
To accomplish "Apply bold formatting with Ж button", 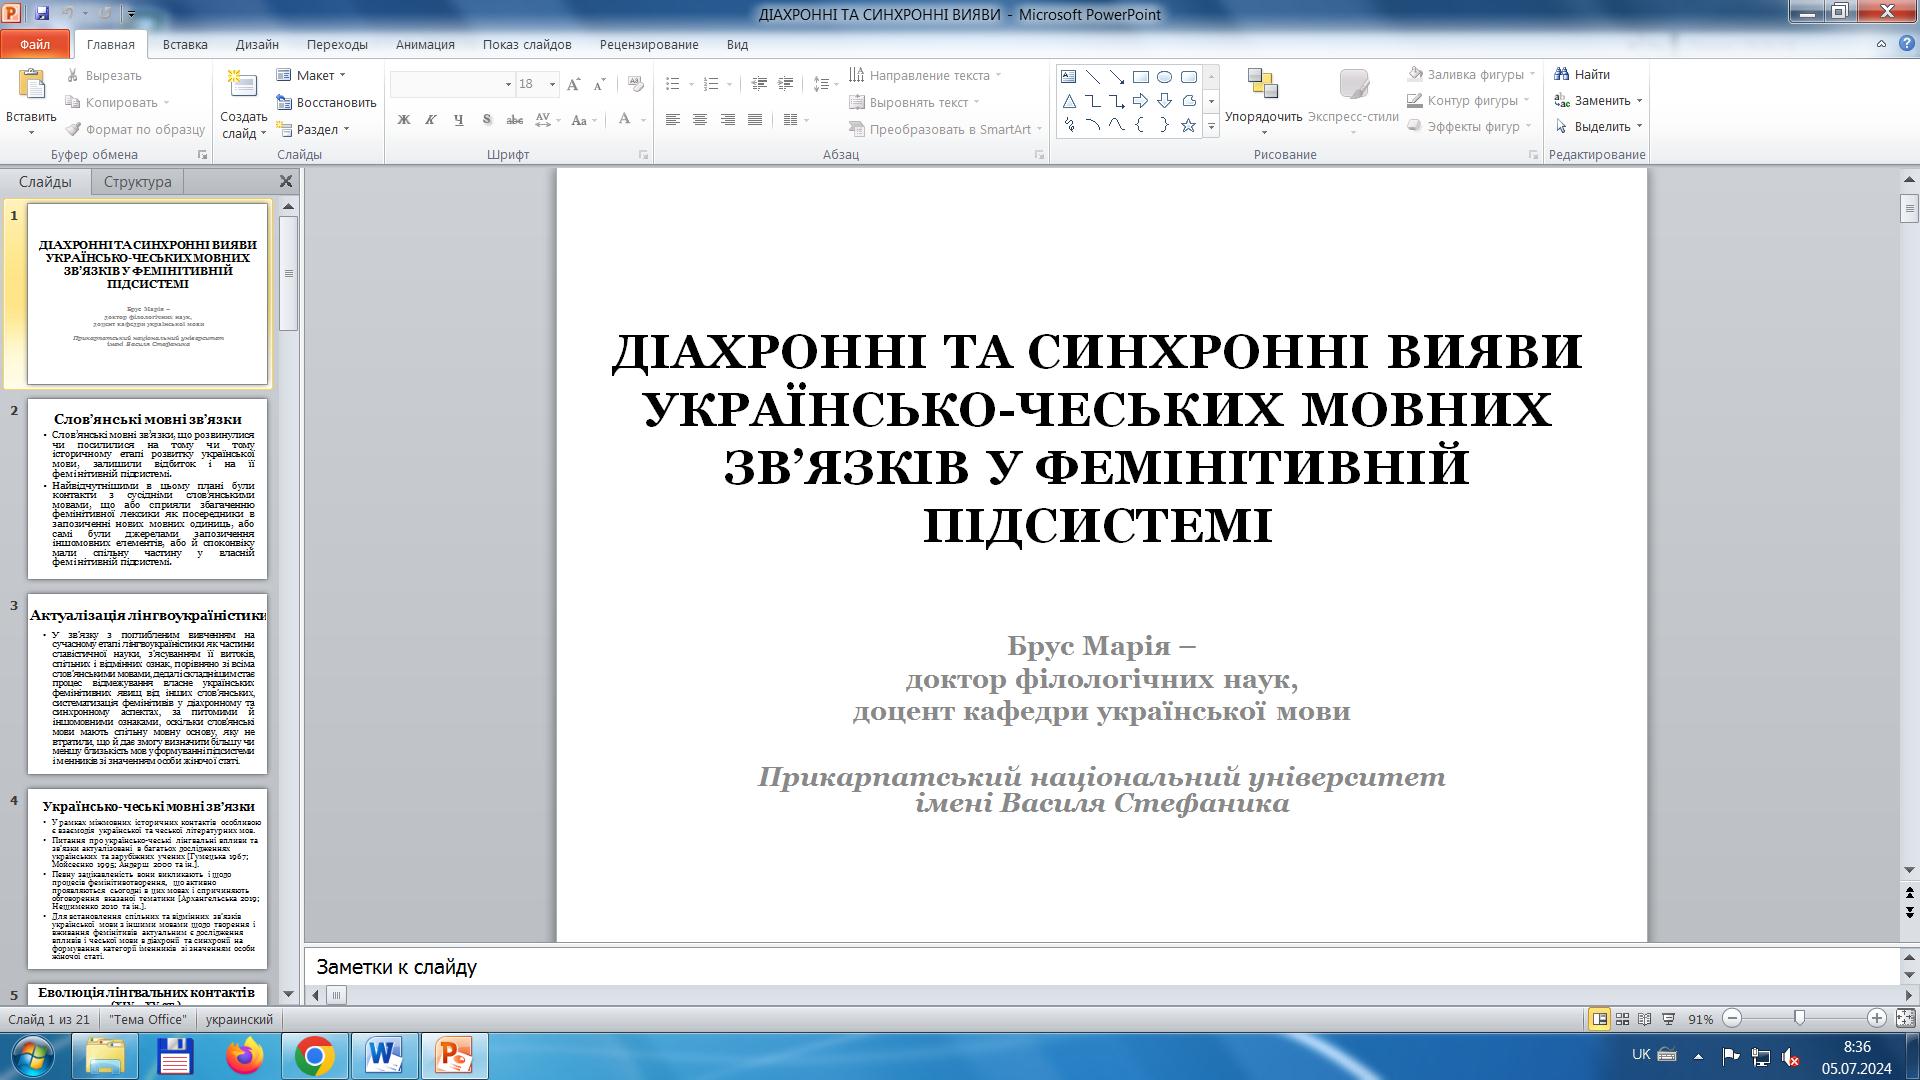I will [x=404, y=120].
